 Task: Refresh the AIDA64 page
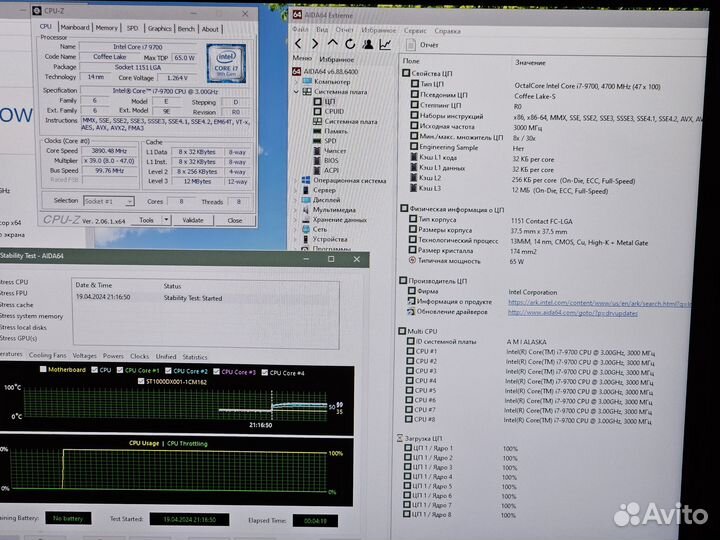point(350,44)
